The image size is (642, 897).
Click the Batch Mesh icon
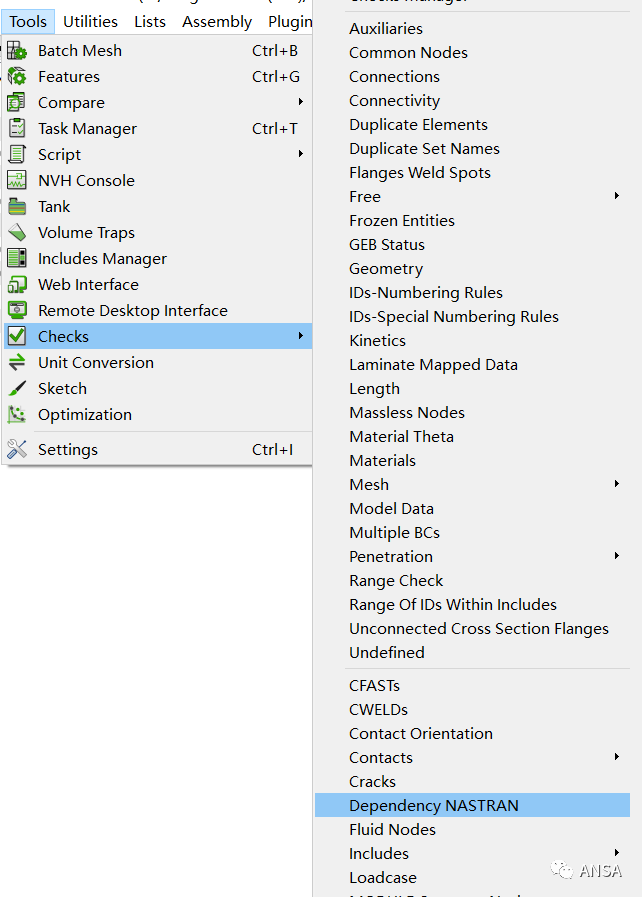click(x=17, y=51)
